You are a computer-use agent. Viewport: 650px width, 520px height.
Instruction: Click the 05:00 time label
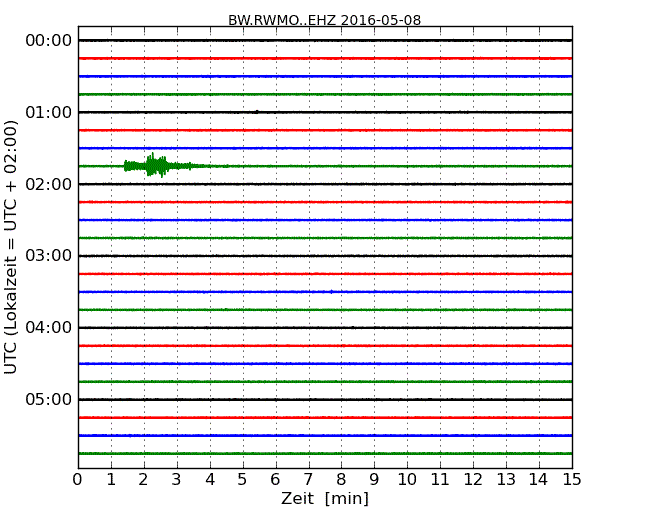pyautogui.click(x=49, y=399)
